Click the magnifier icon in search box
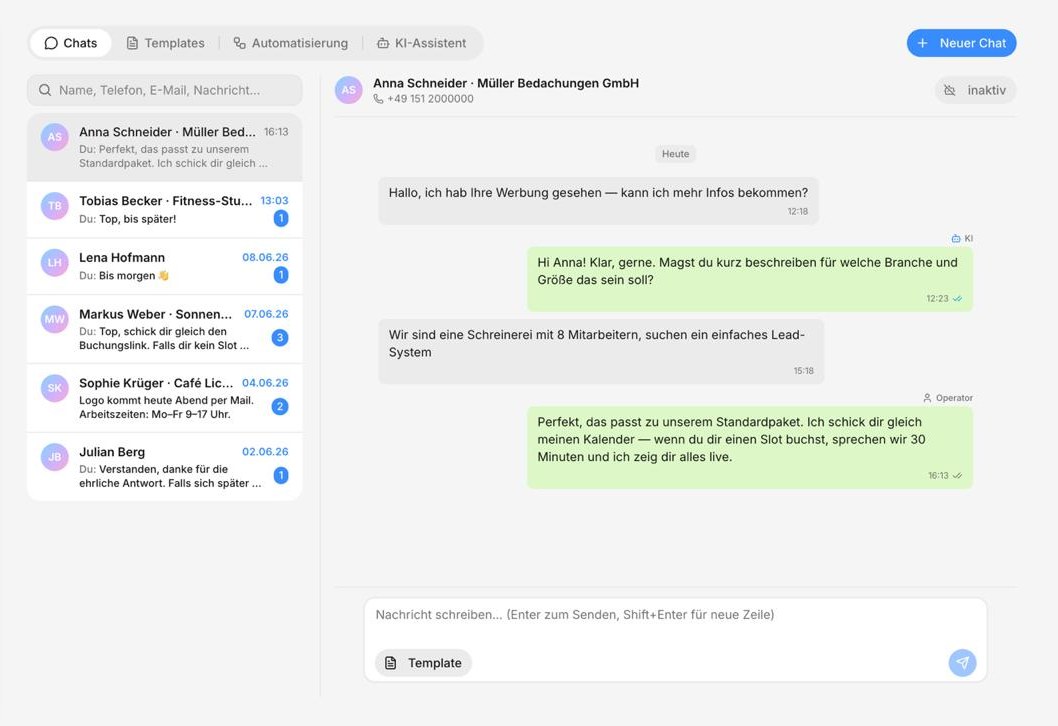This screenshot has height=726, width=1058. coord(45,90)
